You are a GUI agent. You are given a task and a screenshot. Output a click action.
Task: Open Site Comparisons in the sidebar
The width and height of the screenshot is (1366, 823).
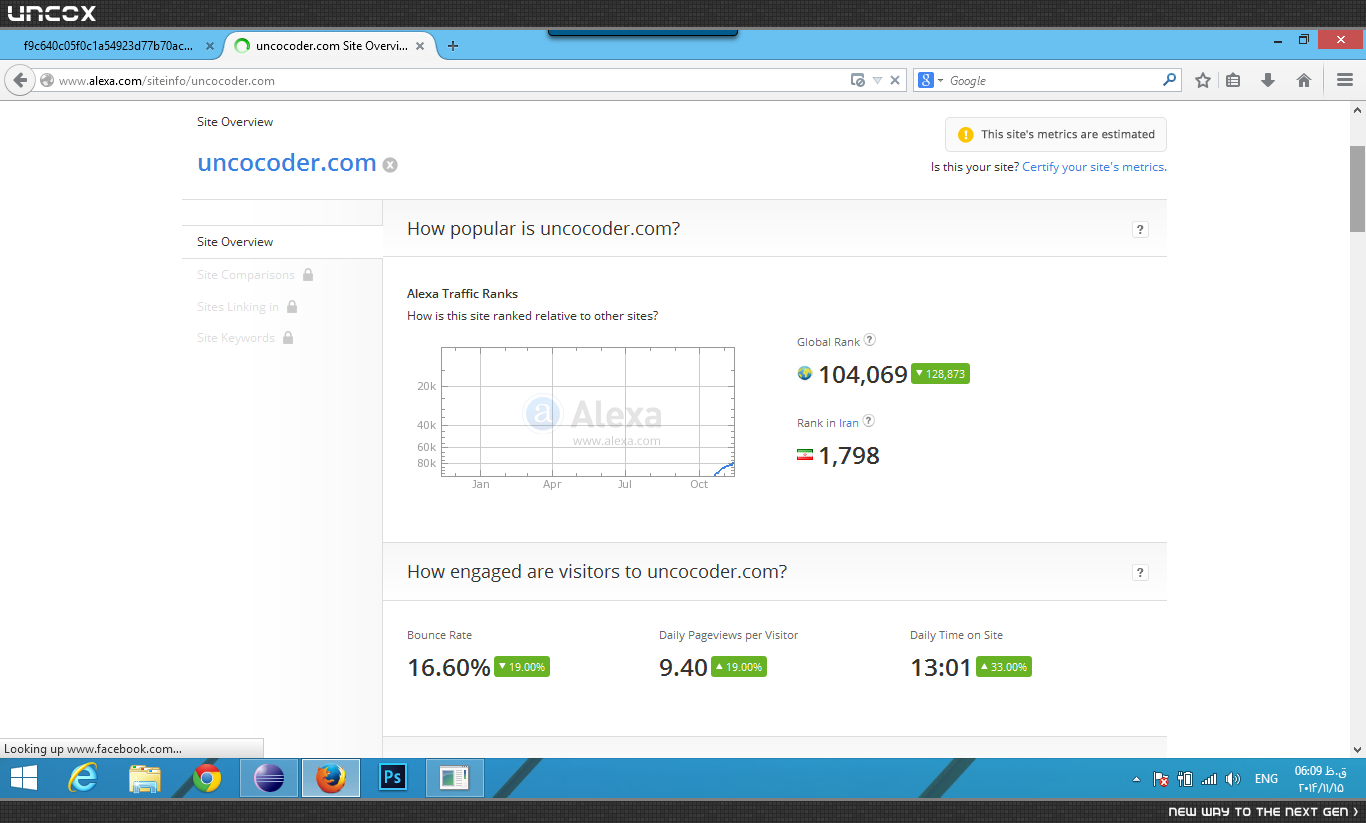coord(246,275)
